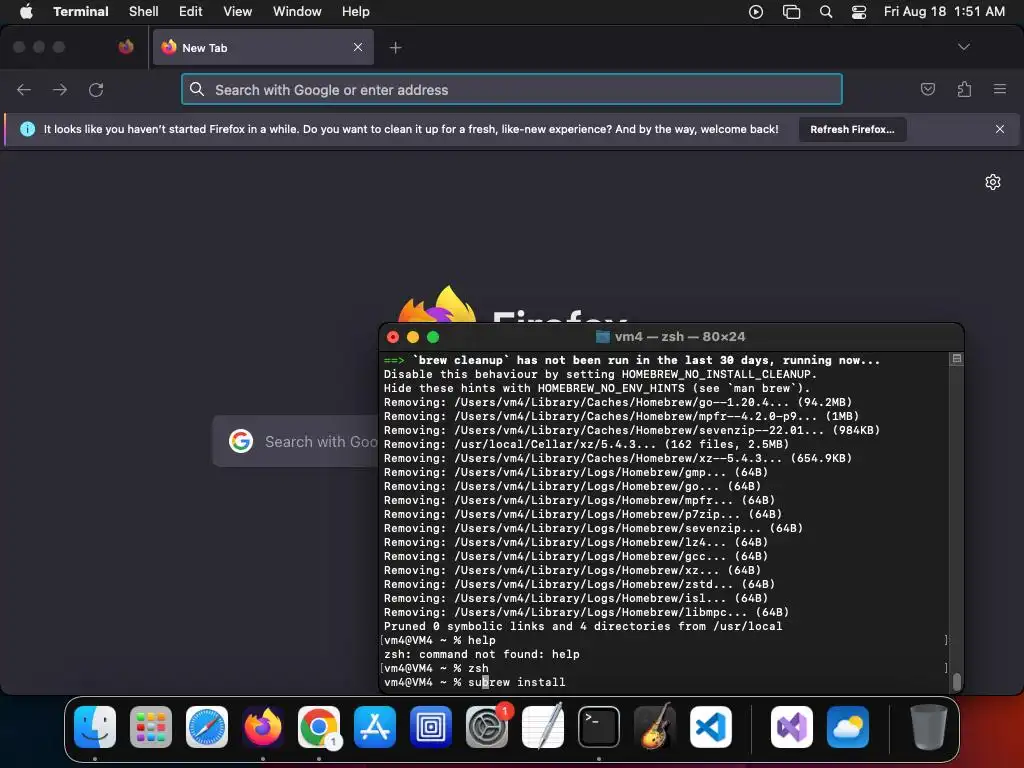Launch Safari from the dock
Viewport: 1024px width, 768px height.
click(207, 727)
